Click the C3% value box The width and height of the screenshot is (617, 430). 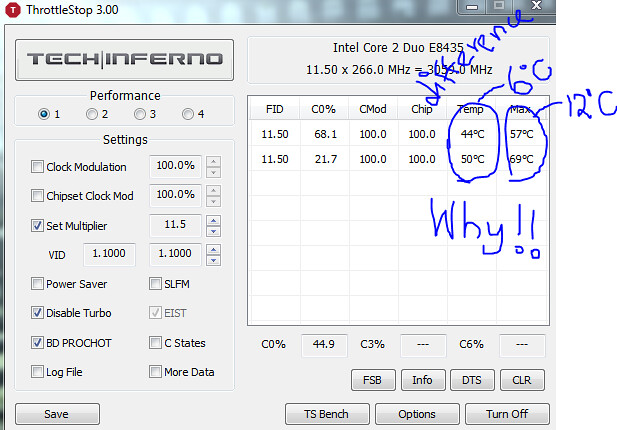423,345
